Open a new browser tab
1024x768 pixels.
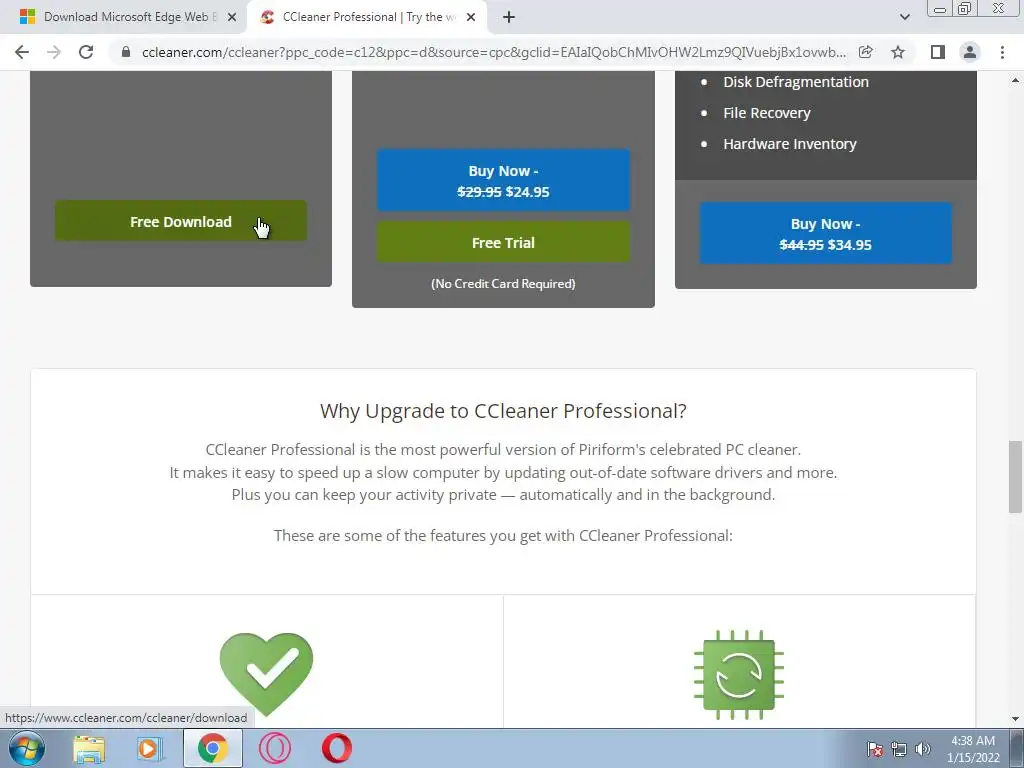(509, 17)
